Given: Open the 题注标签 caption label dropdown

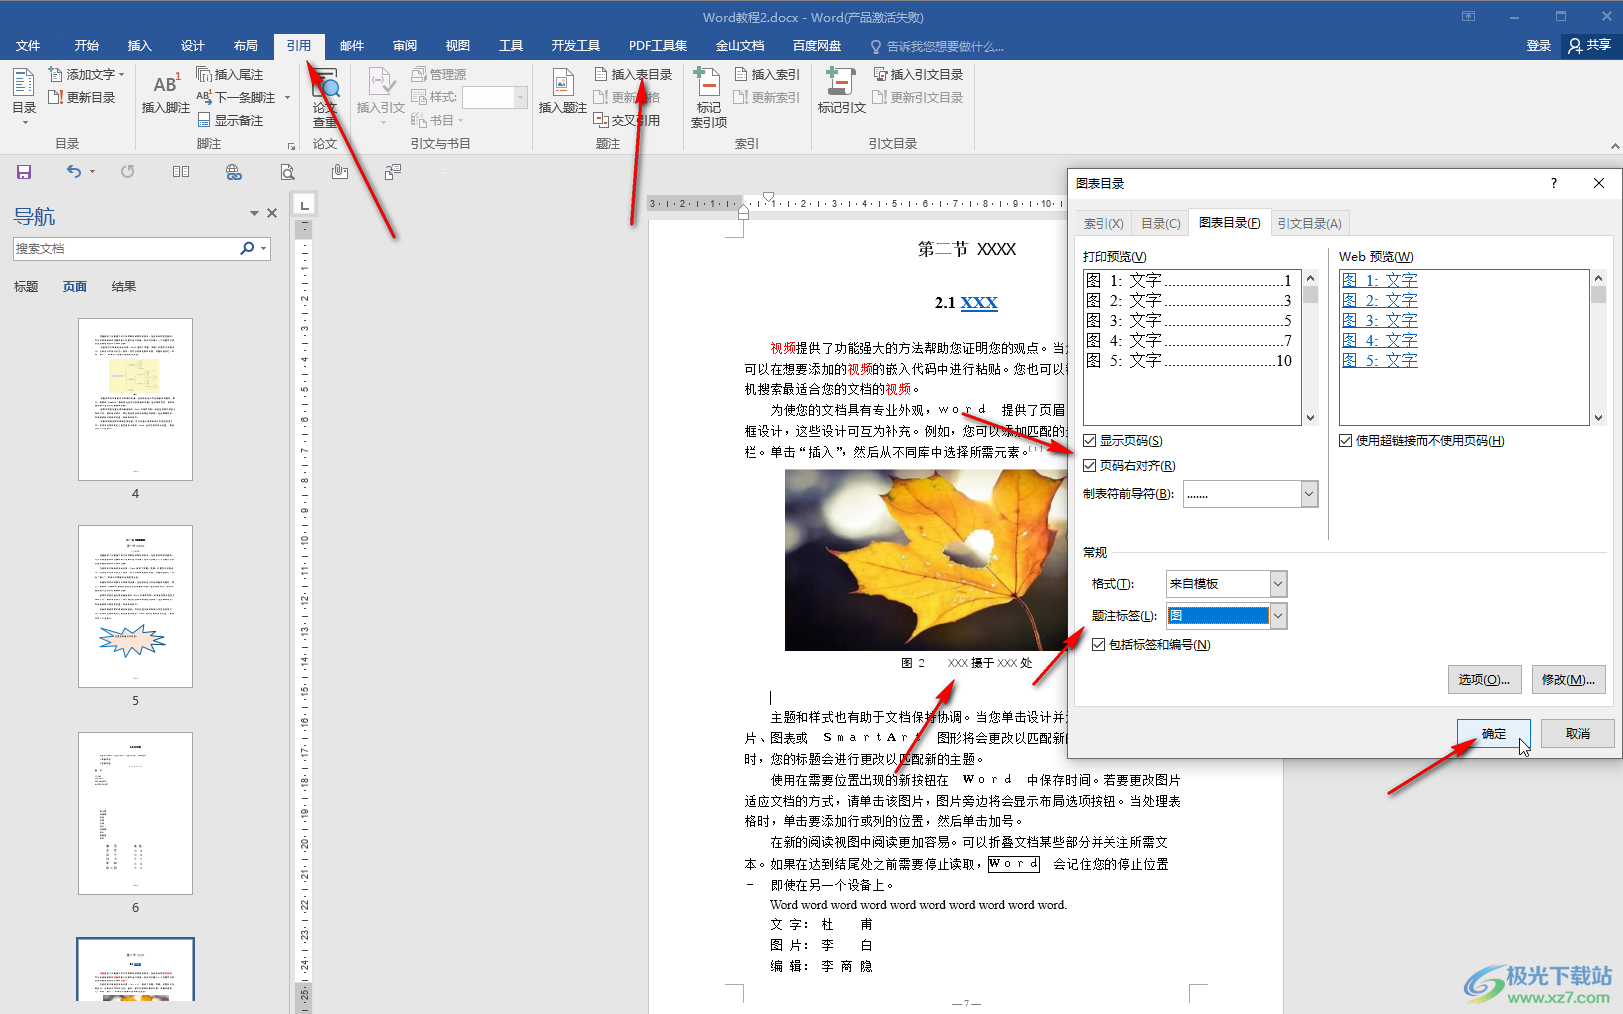Looking at the screenshot, I should pos(1277,616).
